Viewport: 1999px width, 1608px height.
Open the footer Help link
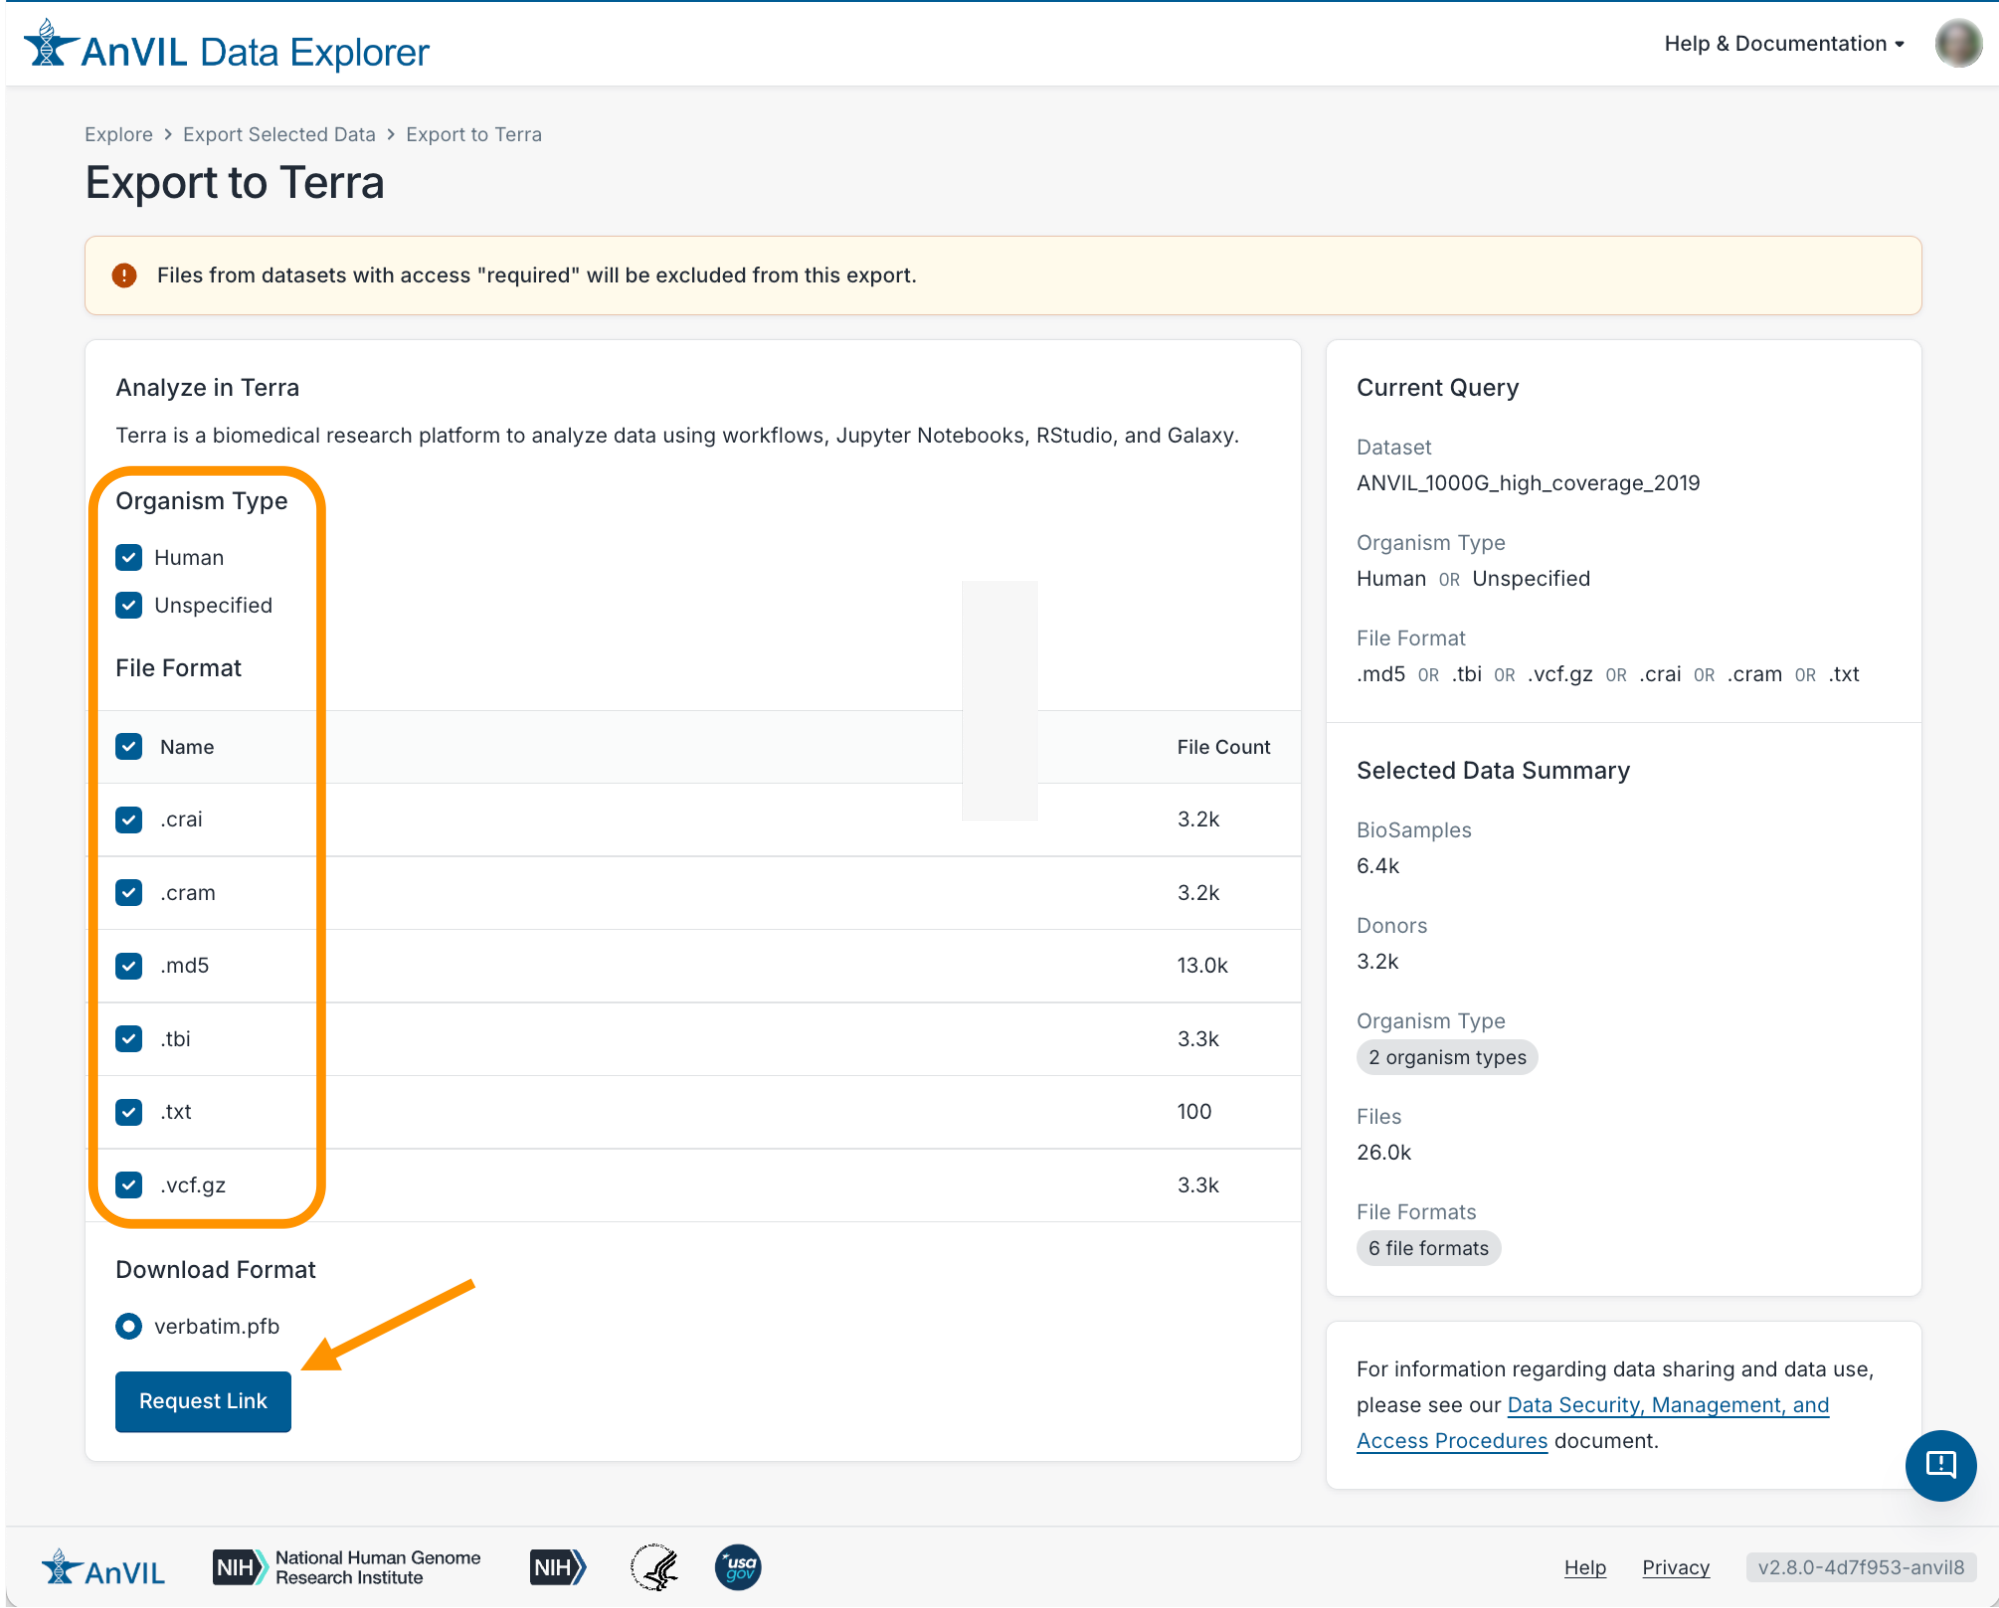pos(1584,1567)
